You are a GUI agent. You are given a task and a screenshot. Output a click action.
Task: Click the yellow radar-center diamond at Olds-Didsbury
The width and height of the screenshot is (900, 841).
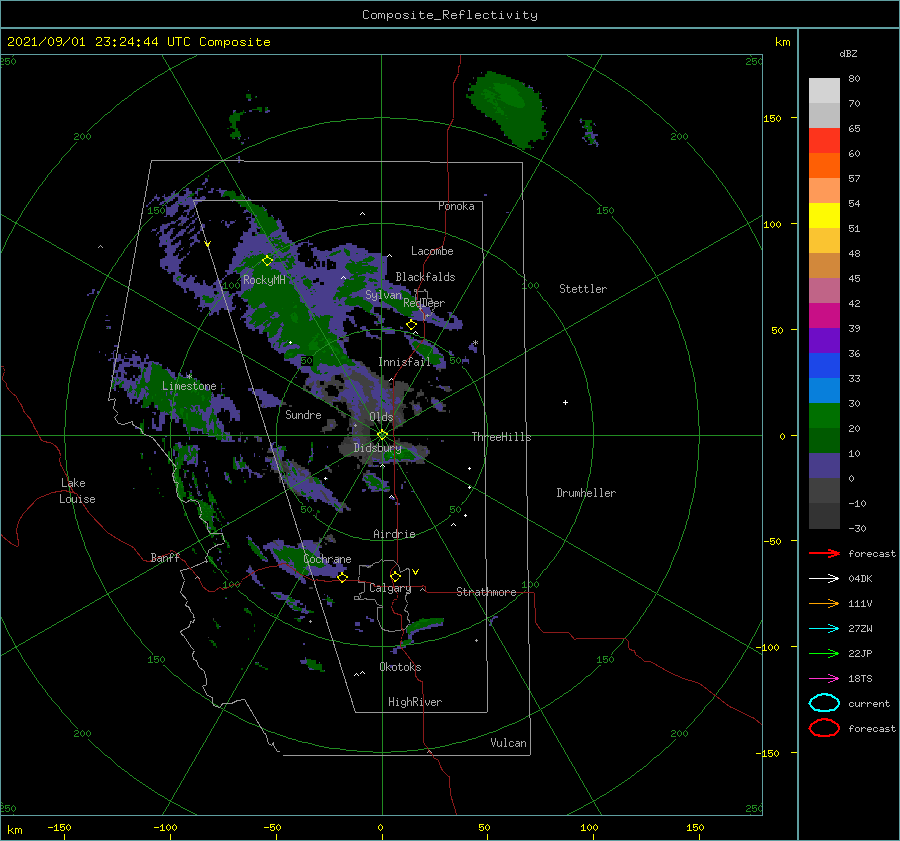pyautogui.click(x=382, y=435)
